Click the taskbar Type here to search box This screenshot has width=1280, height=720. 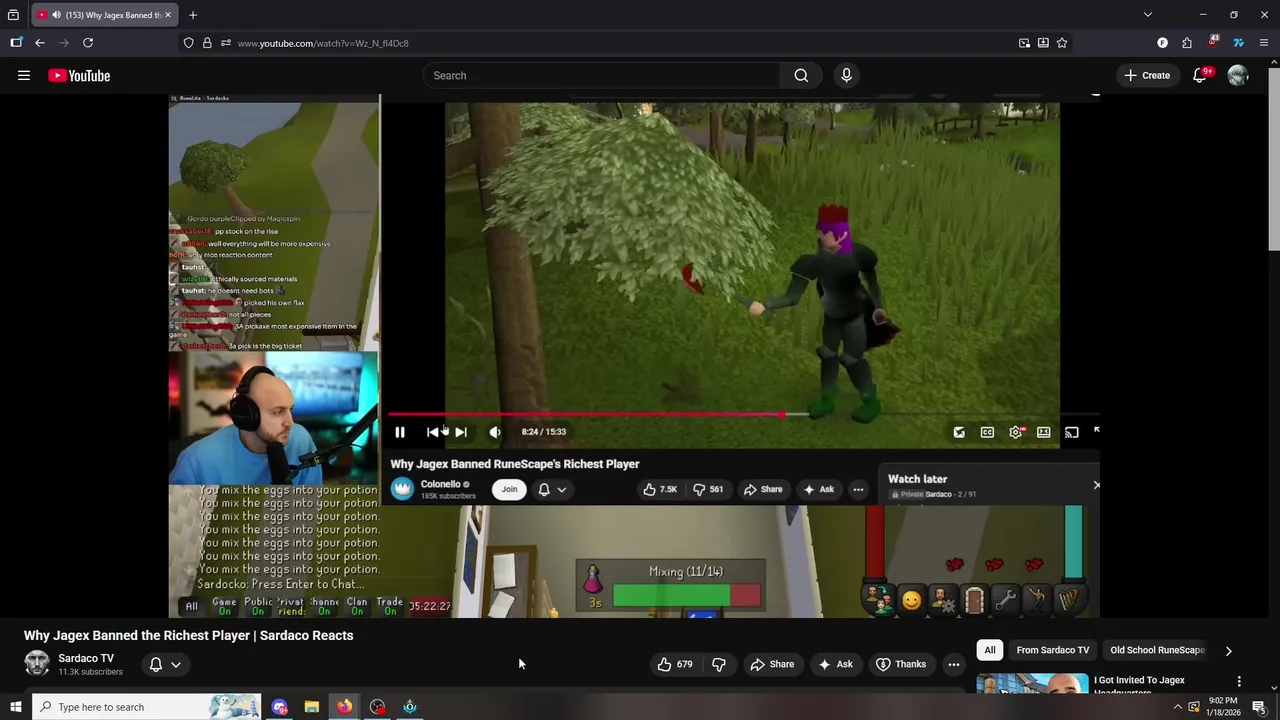click(x=146, y=707)
